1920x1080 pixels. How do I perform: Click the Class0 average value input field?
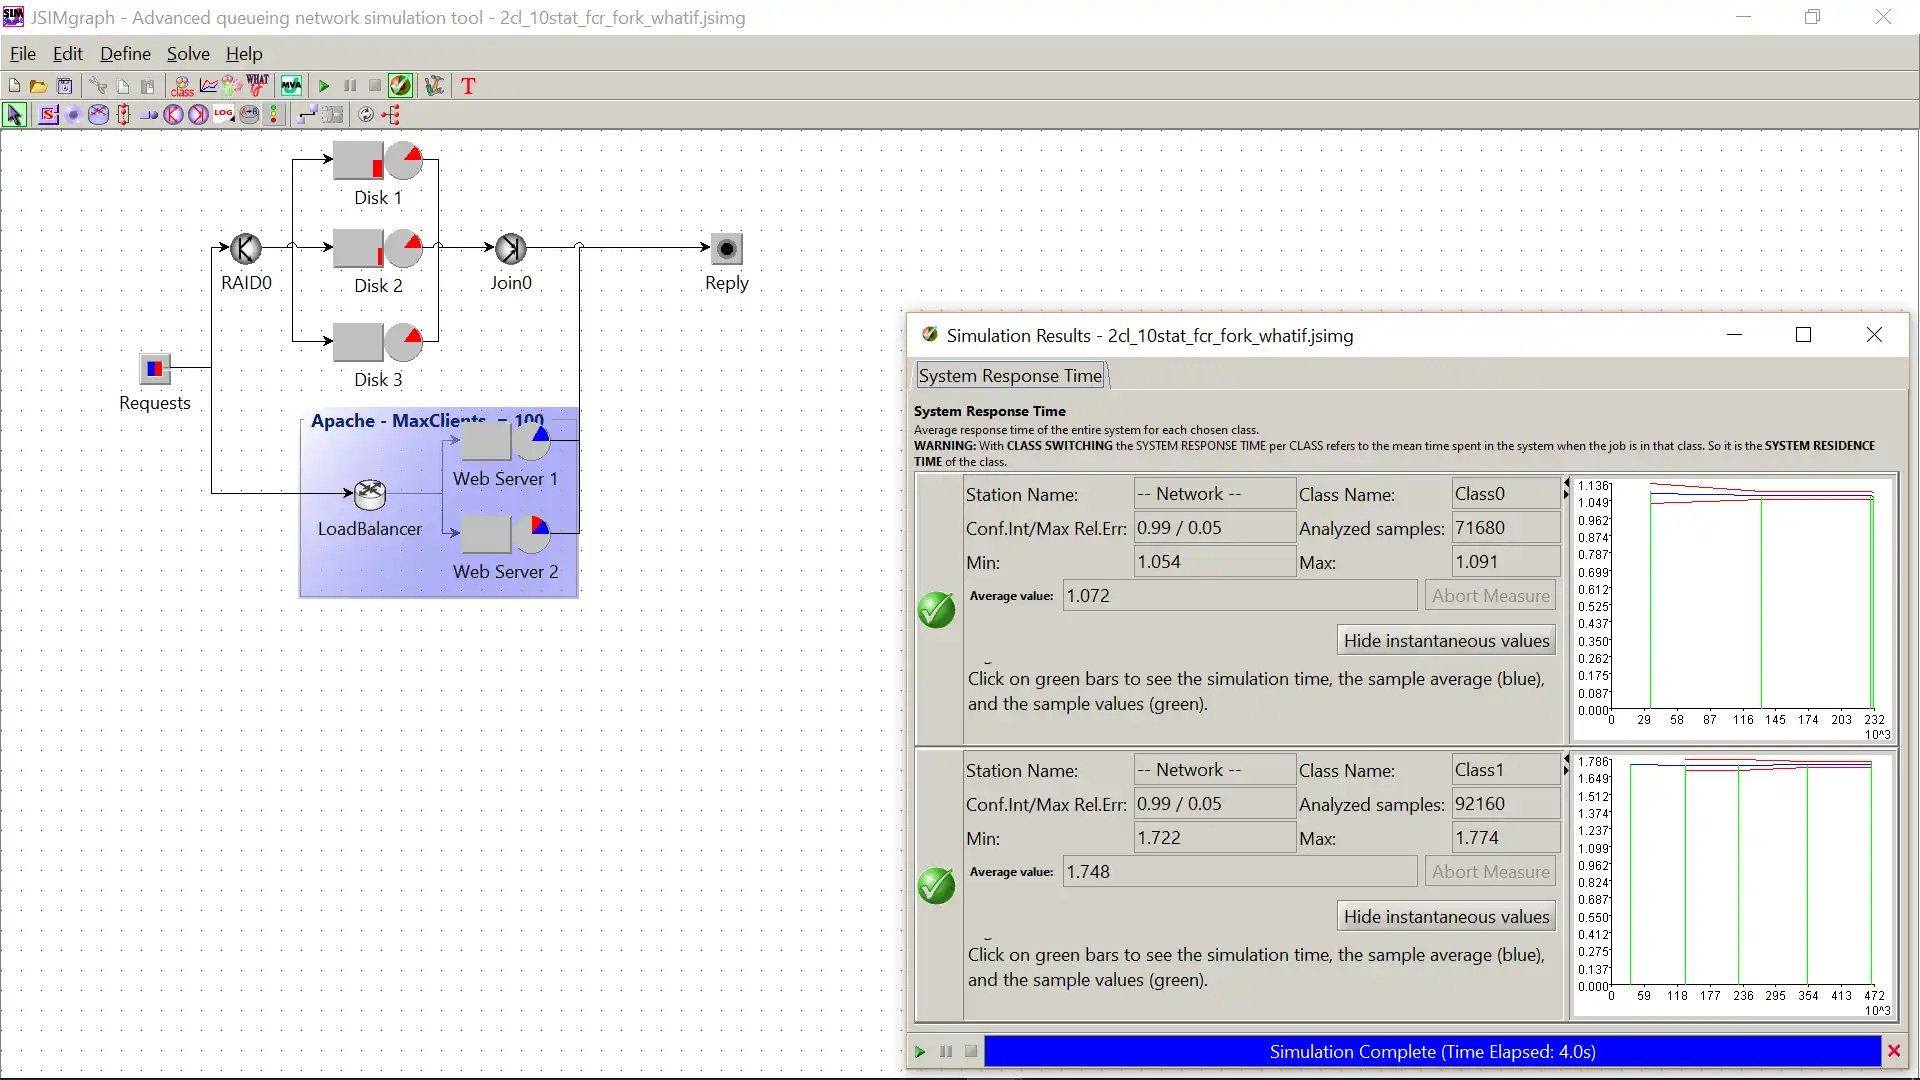pyautogui.click(x=1238, y=595)
